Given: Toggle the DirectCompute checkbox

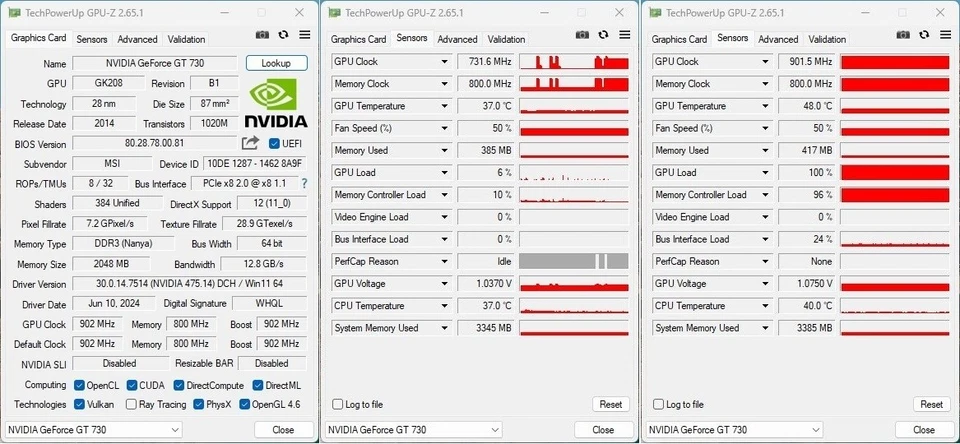Looking at the screenshot, I should coord(178,385).
